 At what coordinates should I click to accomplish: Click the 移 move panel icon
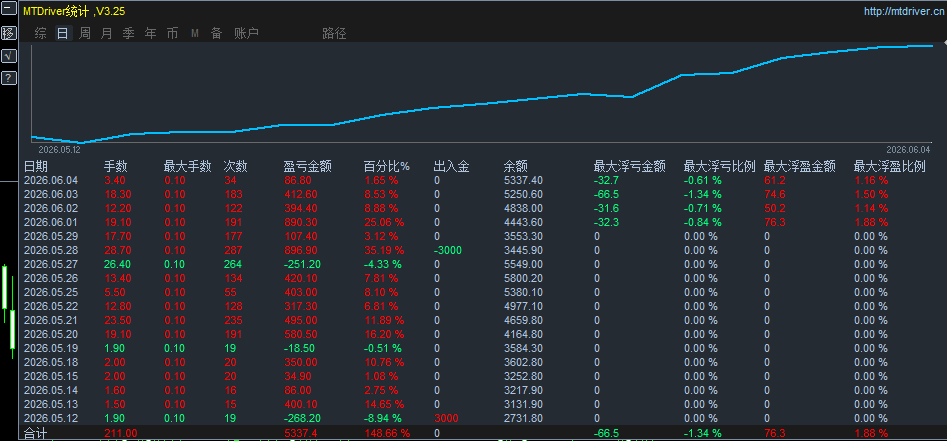(9, 33)
